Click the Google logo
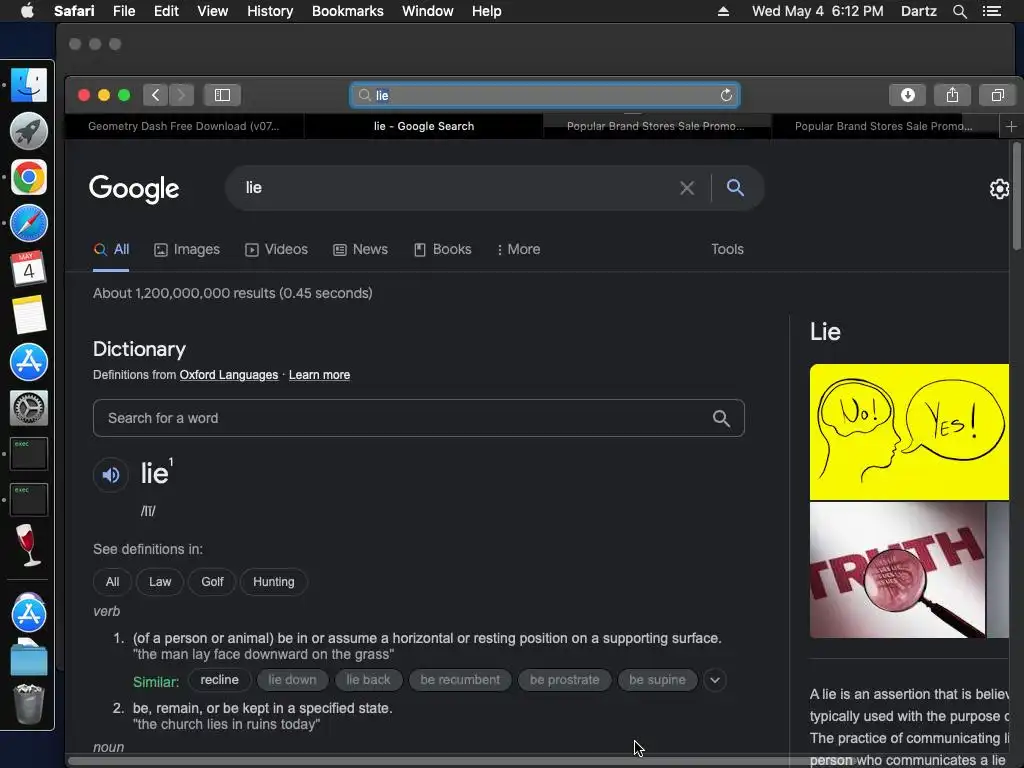The width and height of the screenshot is (1024, 768). [134, 189]
